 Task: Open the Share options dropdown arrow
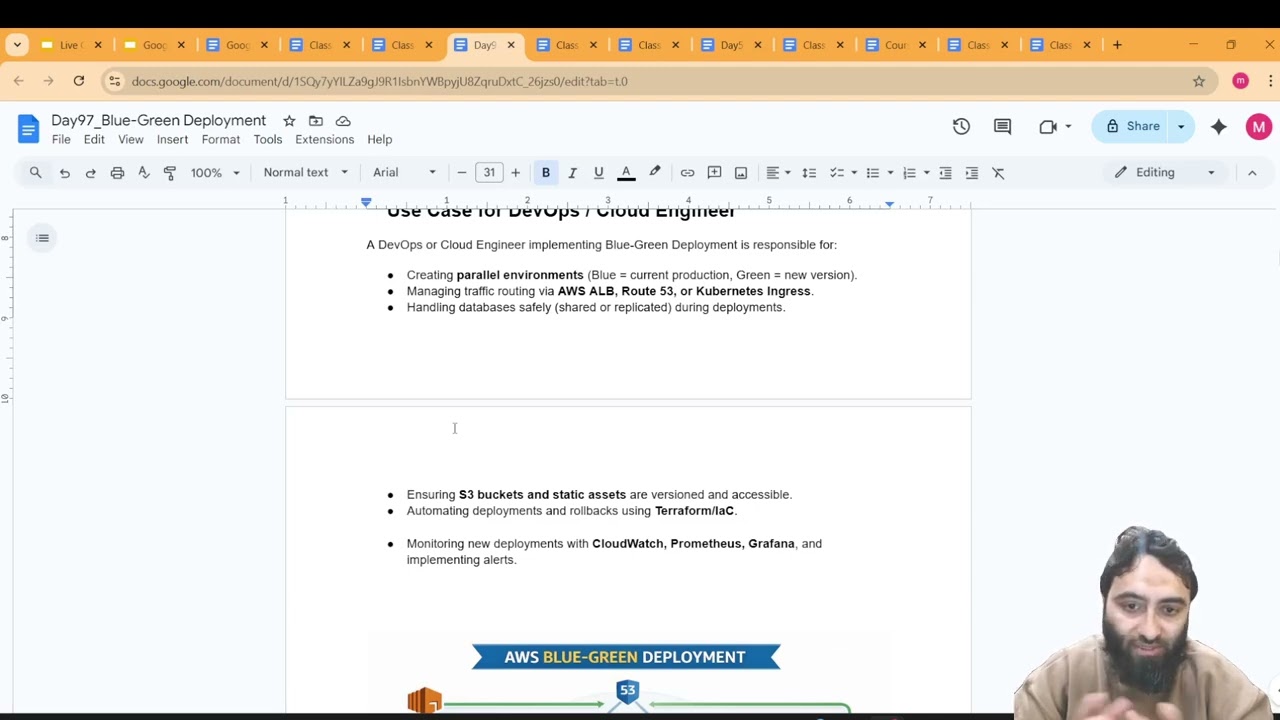tap(1181, 127)
